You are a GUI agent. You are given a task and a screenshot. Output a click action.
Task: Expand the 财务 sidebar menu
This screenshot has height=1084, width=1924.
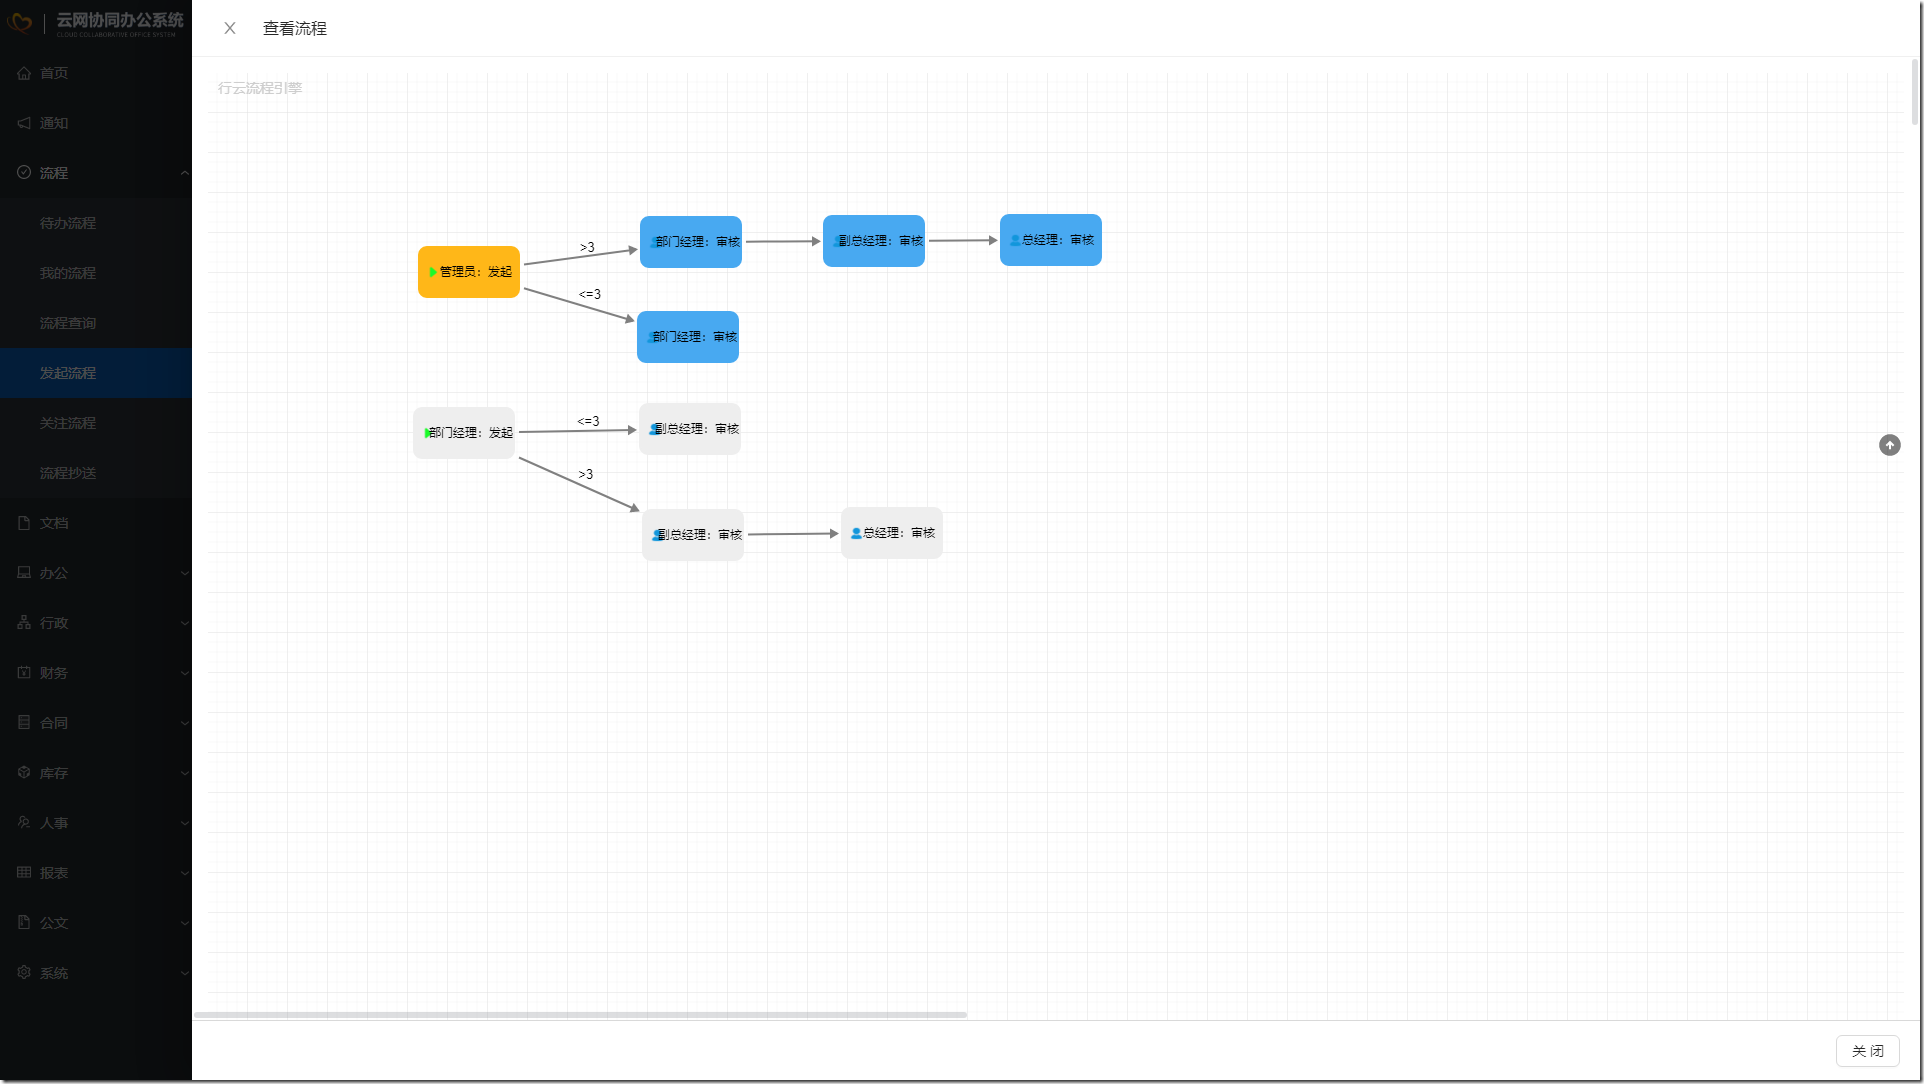tap(96, 673)
